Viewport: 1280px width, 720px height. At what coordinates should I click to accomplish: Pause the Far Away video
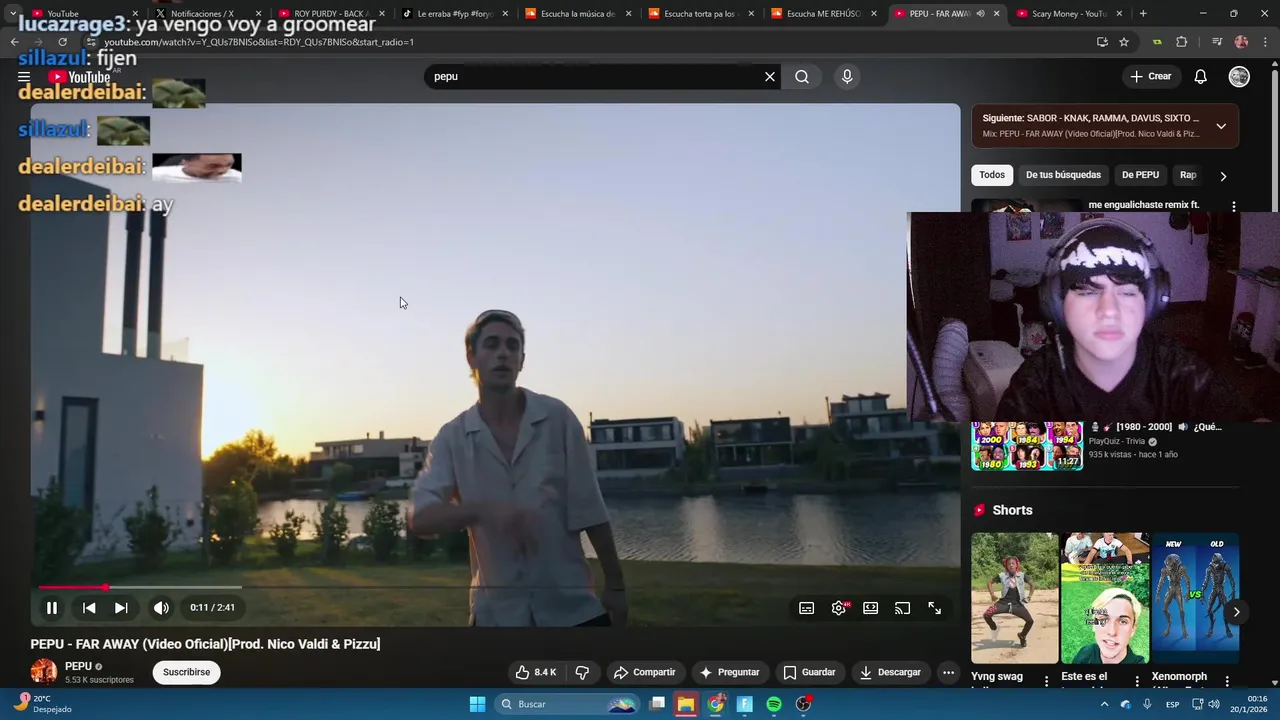pyautogui.click(x=52, y=608)
